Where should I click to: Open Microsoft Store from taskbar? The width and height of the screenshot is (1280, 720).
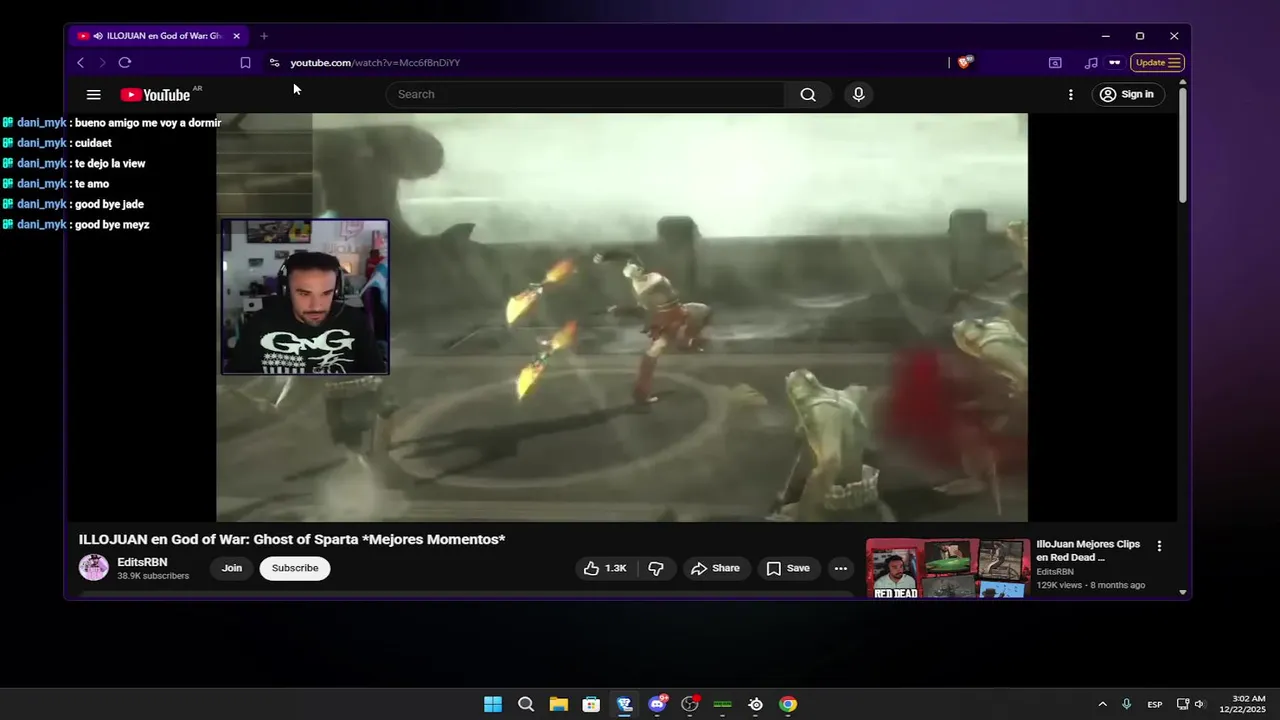point(591,704)
